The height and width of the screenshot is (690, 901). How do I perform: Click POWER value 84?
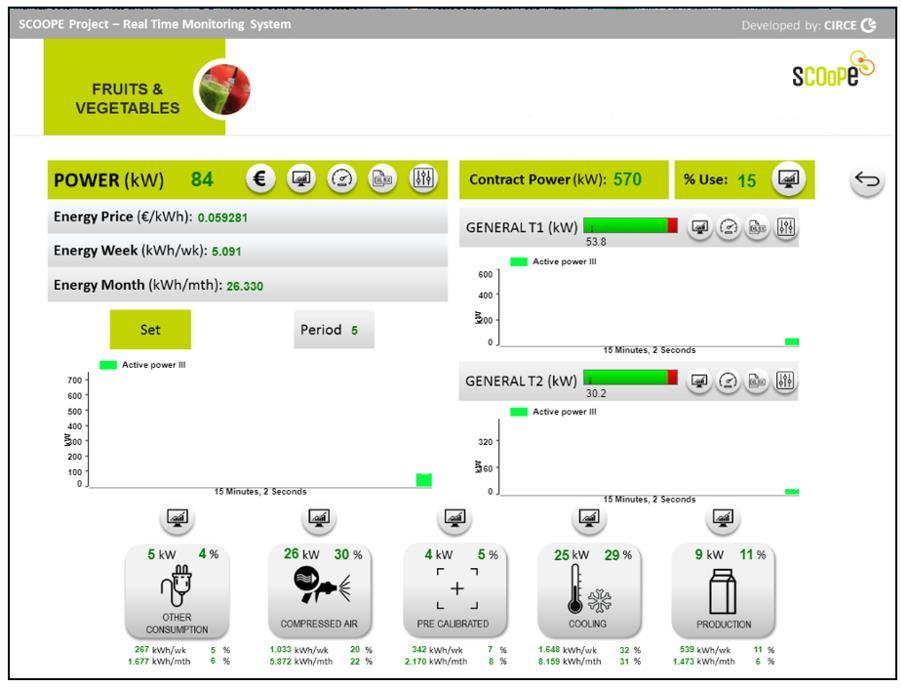pyautogui.click(x=202, y=179)
